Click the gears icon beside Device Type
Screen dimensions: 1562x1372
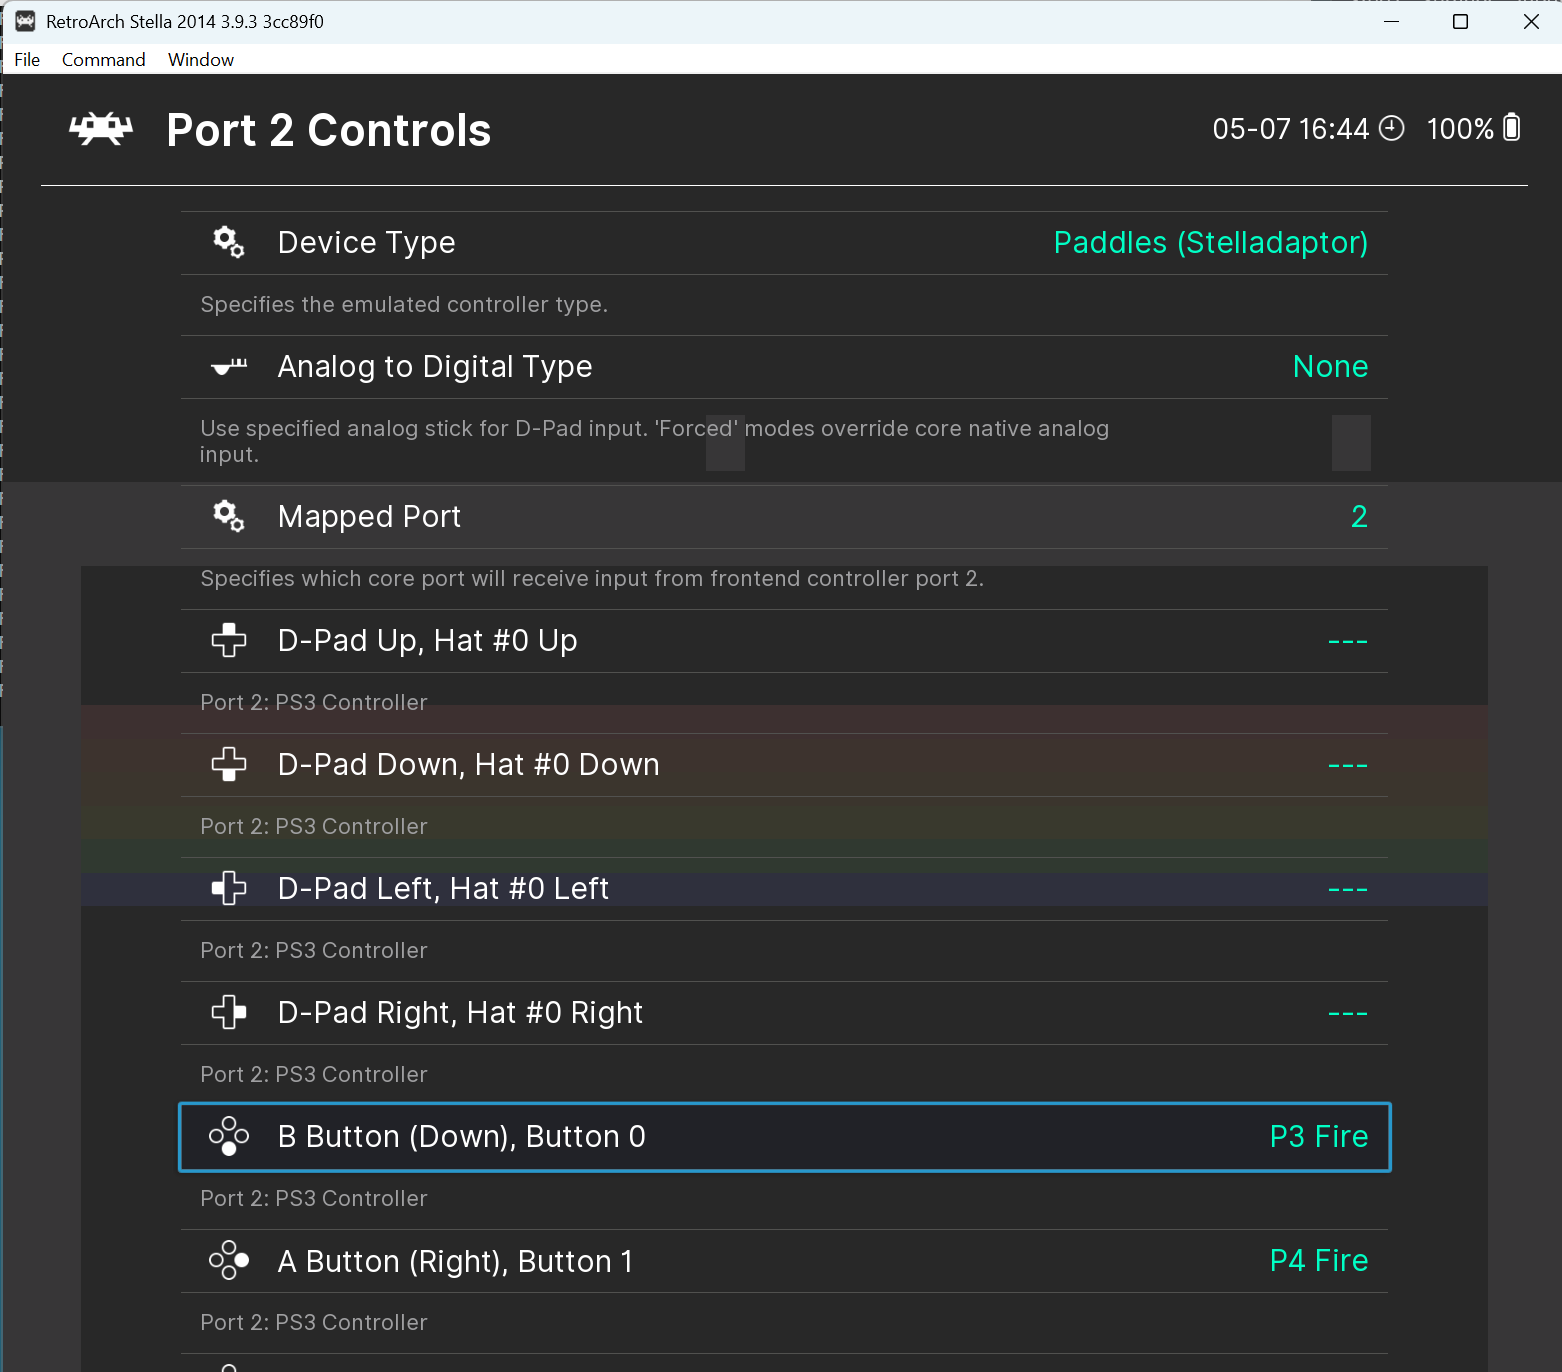229,242
